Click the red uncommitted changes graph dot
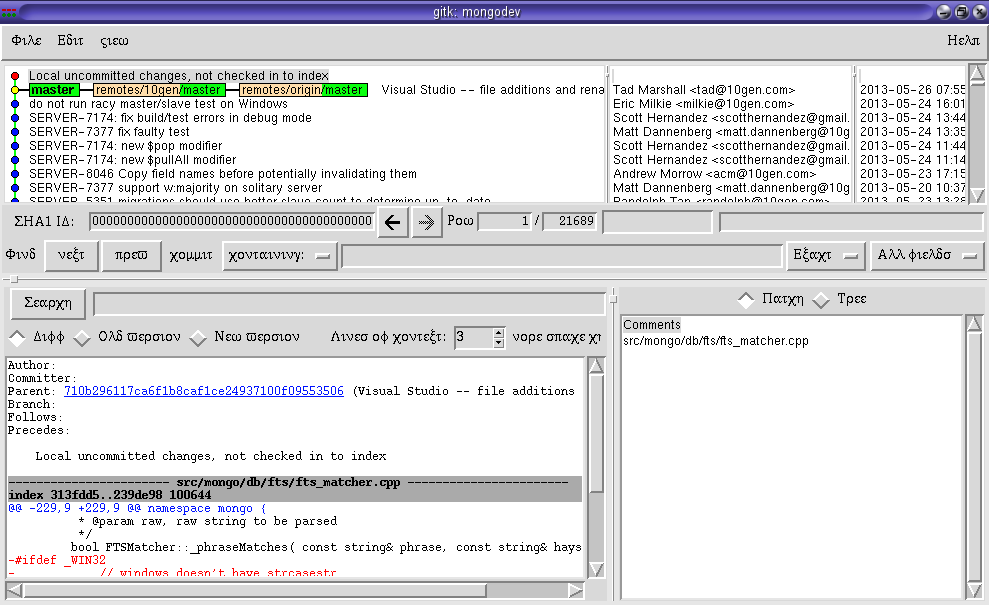This screenshot has width=989, height=605. (x=15, y=76)
